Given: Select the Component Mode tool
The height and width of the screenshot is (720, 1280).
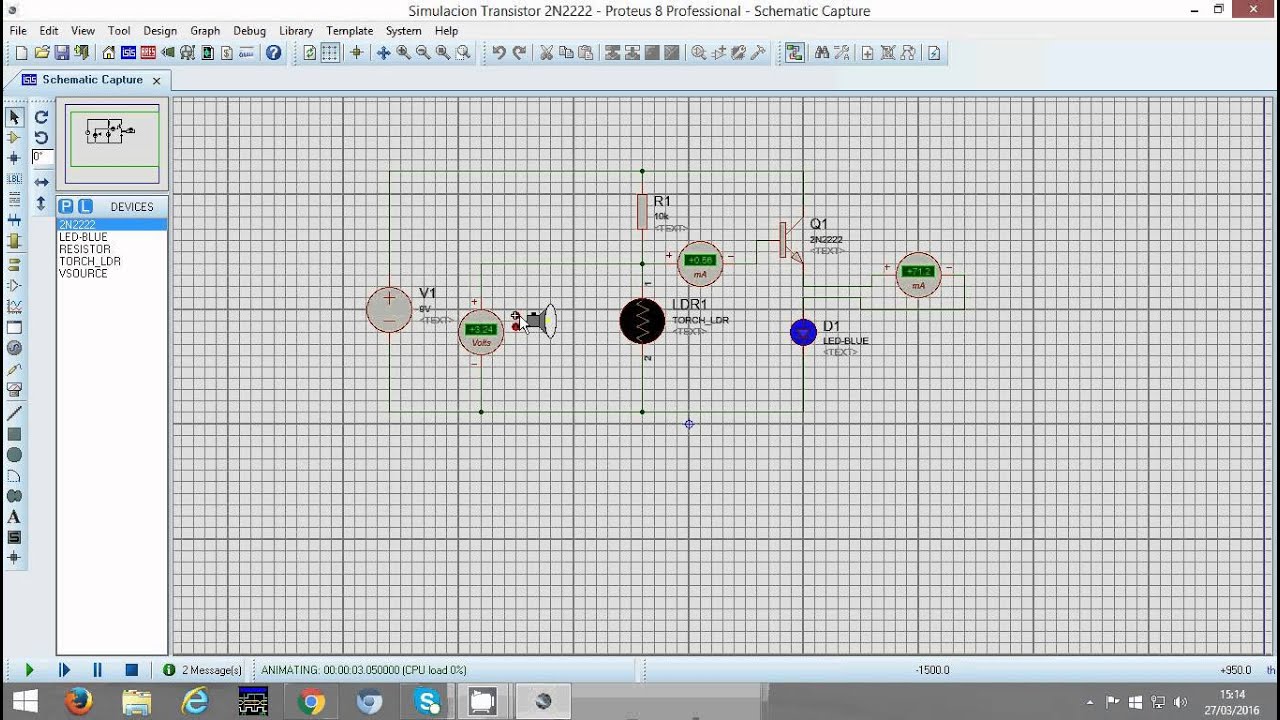Looking at the screenshot, I should click(14, 138).
